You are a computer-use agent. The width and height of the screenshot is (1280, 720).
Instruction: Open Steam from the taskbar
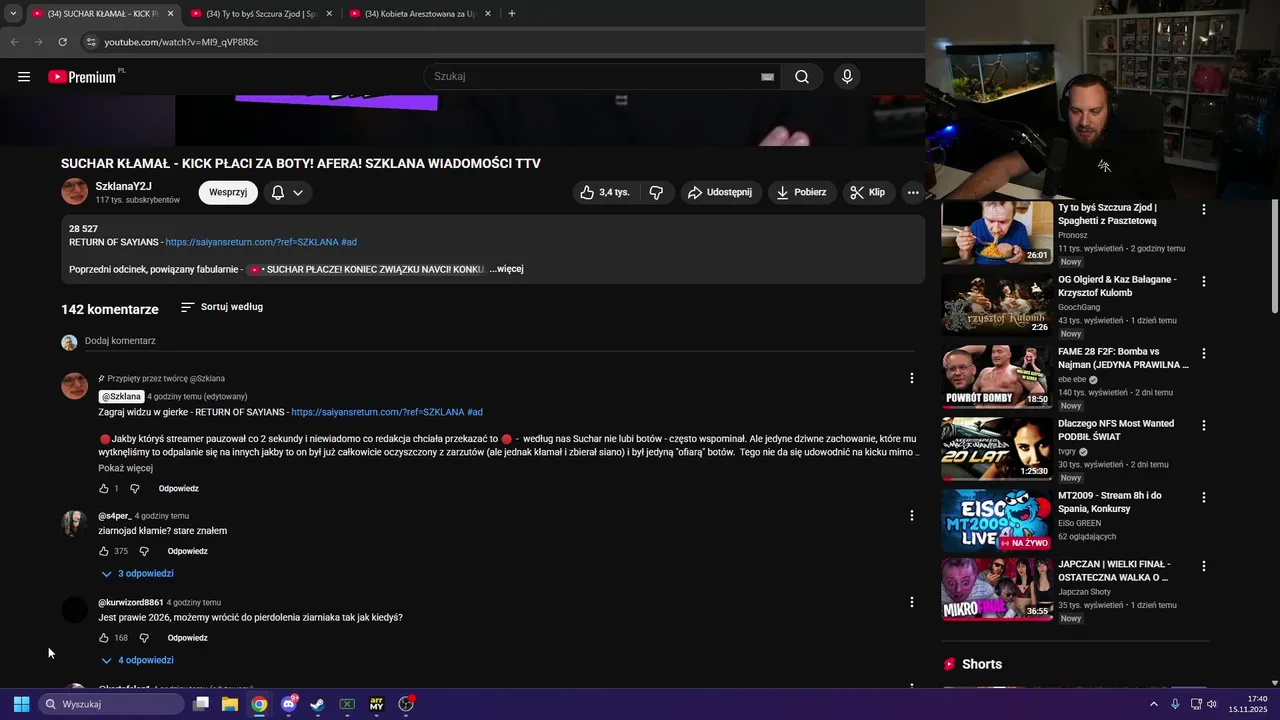(x=317, y=704)
